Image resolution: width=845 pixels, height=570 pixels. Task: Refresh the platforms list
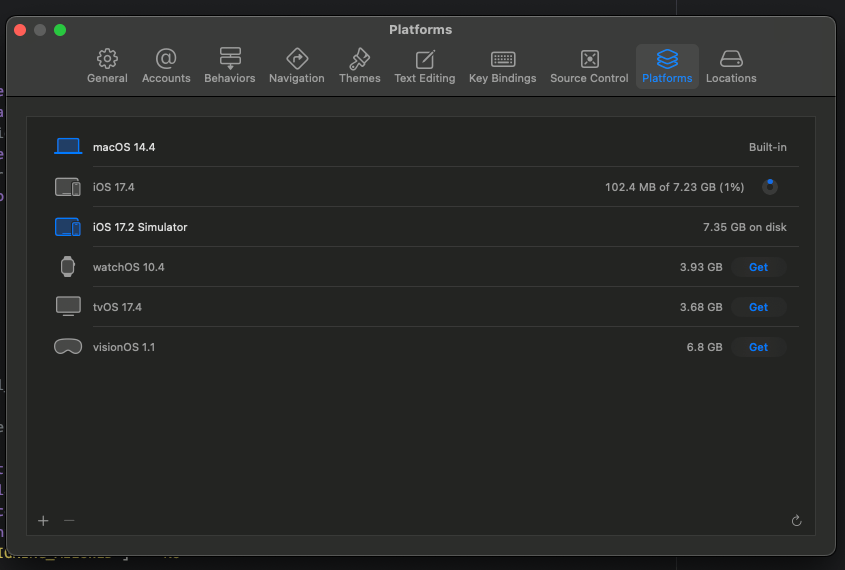(x=796, y=520)
